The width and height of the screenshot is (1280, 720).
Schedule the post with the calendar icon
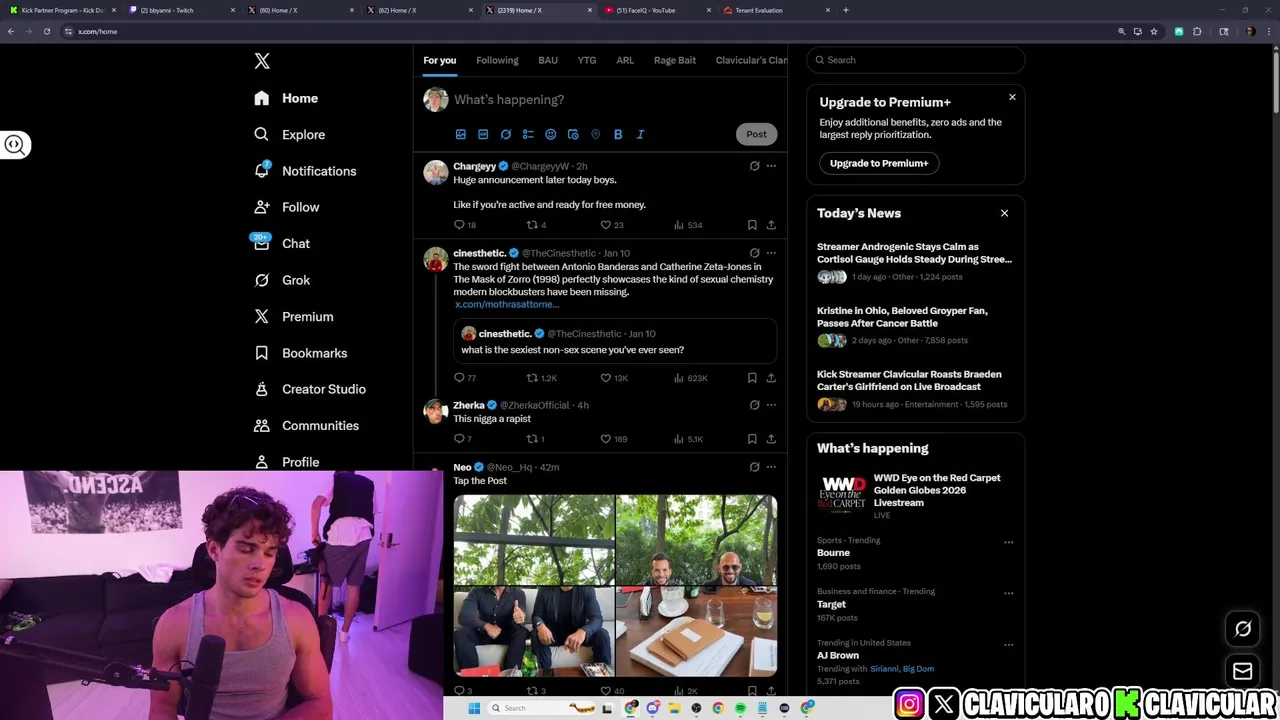[x=573, y=134]
